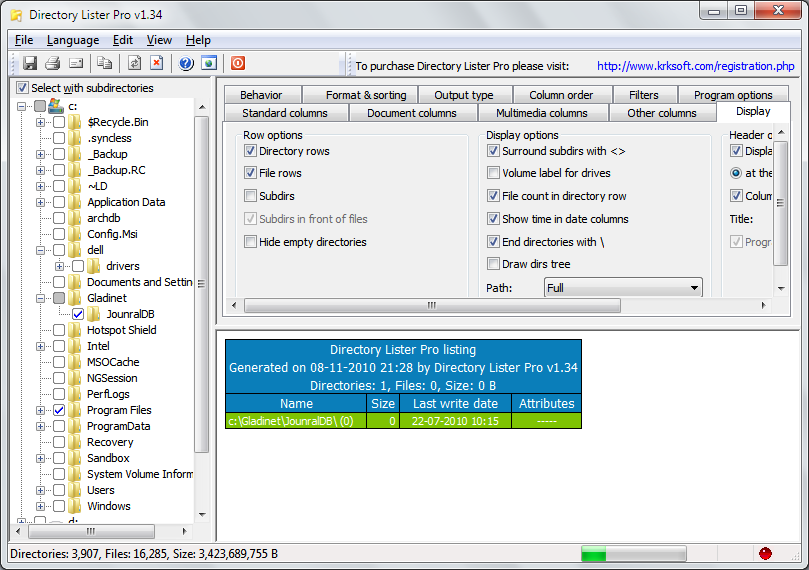Click the Save floppy disk toolbar icon
This screenshot has height=570, width=809.
tap(30, 63)
